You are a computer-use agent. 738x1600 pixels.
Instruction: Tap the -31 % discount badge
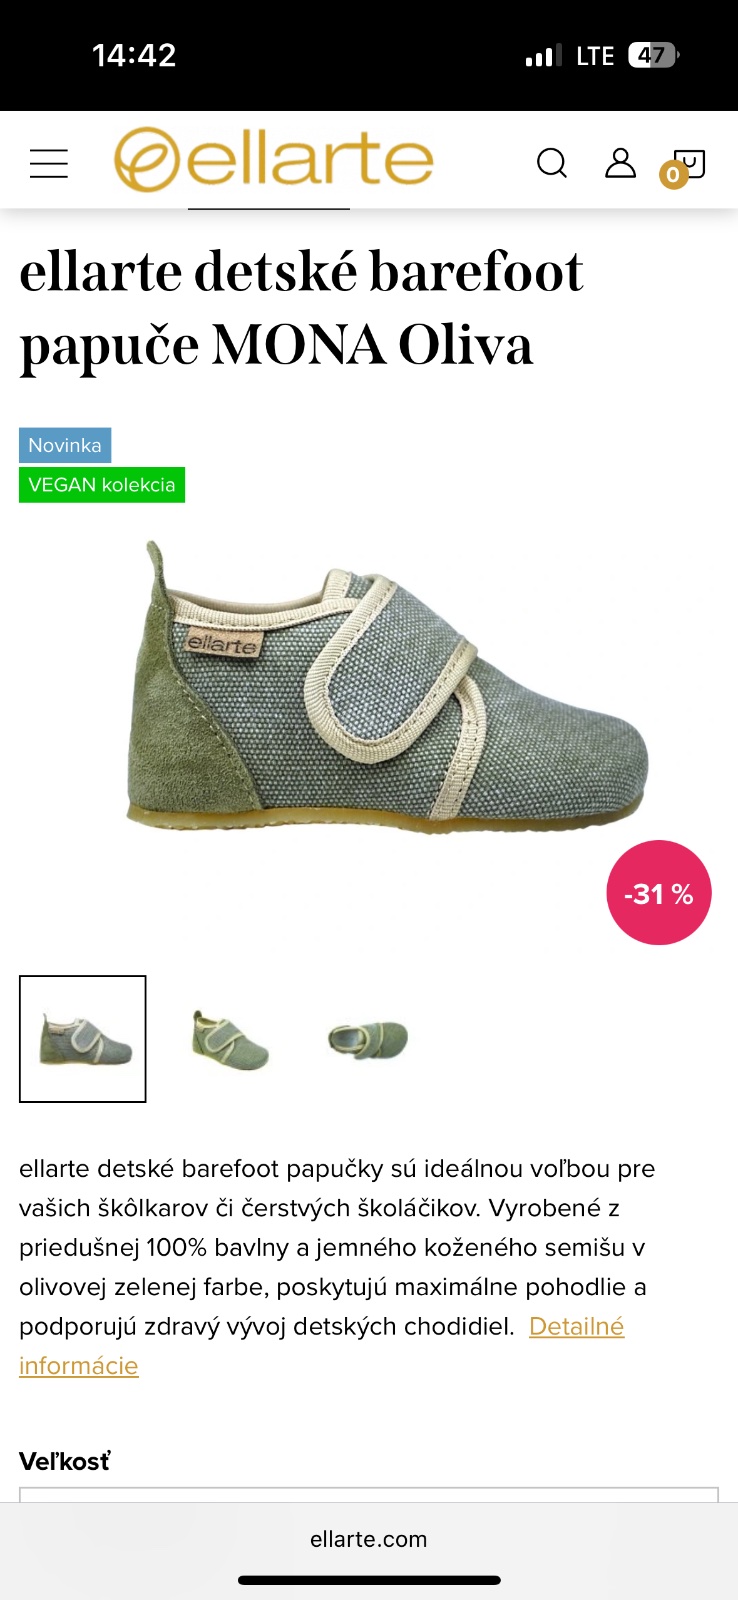tap(658, 893)
